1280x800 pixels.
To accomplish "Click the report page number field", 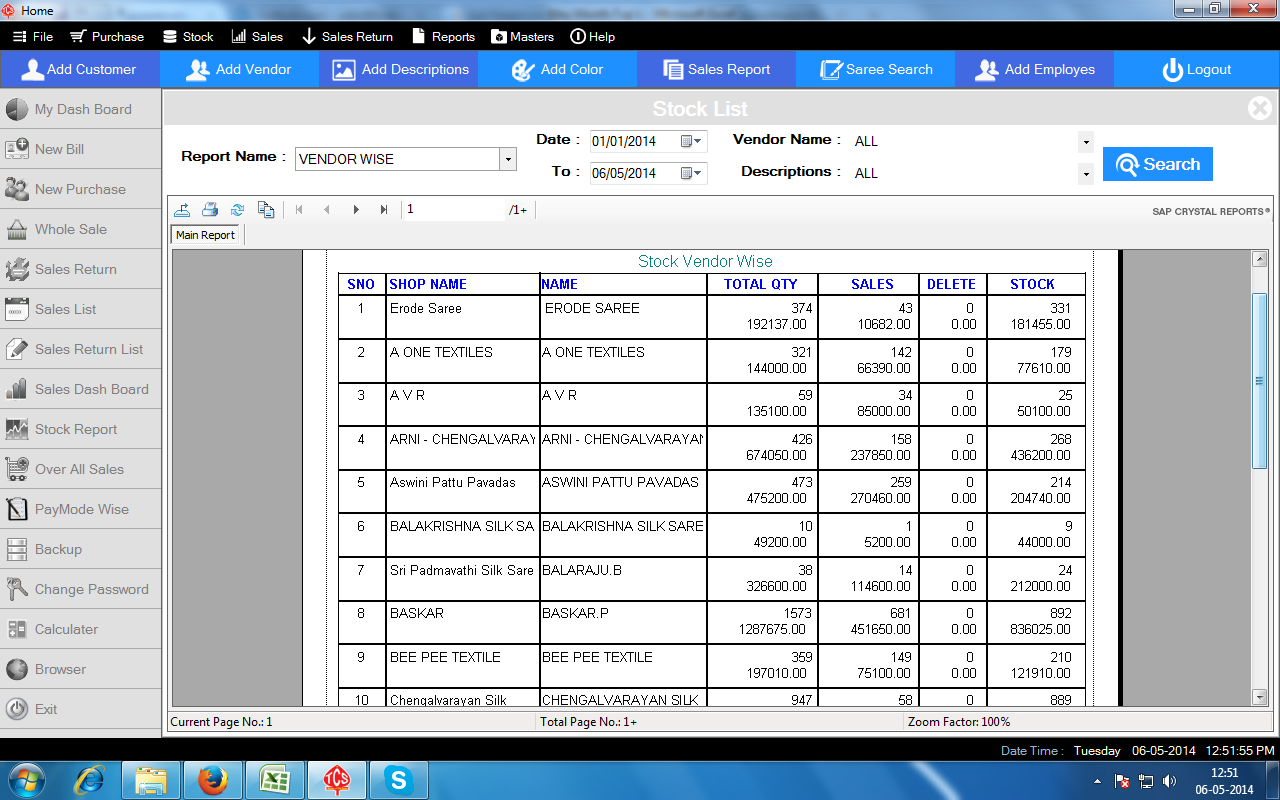I will point(455,210).
